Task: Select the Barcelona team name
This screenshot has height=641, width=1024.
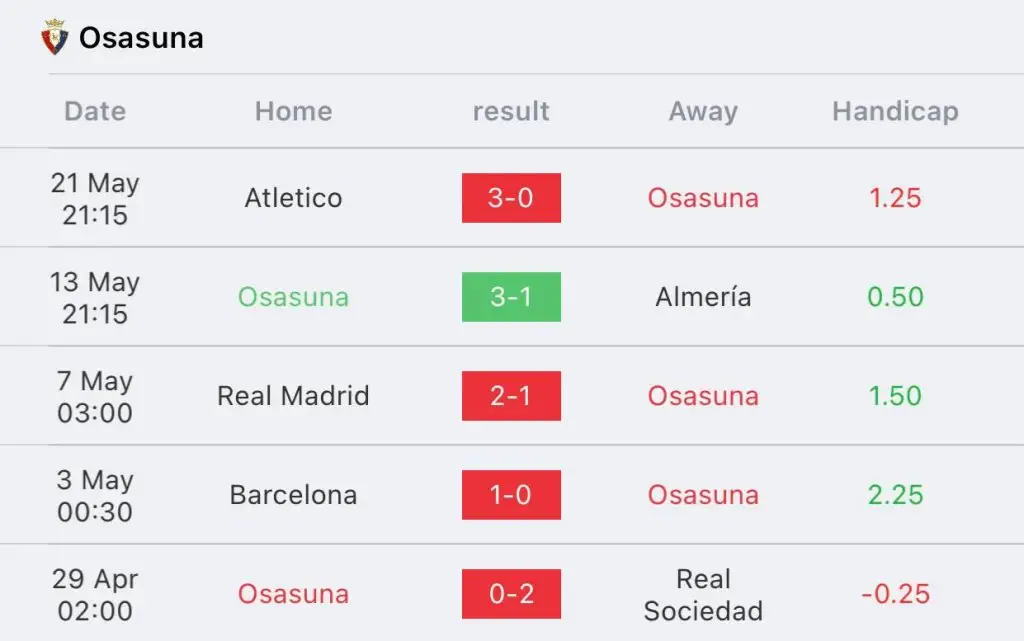Action: coord(293,495)
